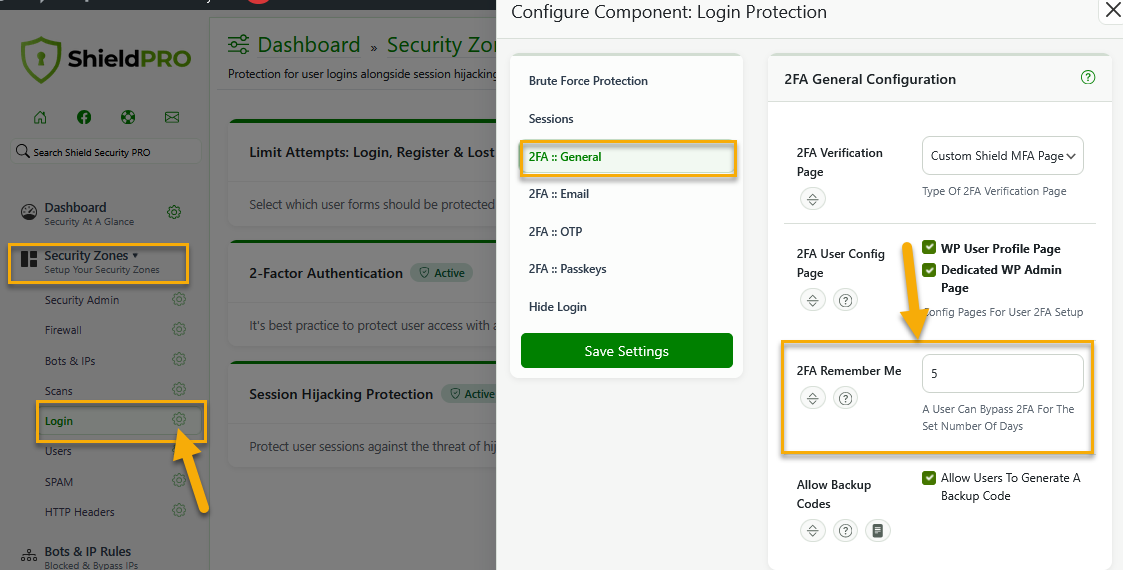This screenshot has width=1123, height=570.
Task: Click the 2FA Remember Me days field
Action: click(1003, 373)
